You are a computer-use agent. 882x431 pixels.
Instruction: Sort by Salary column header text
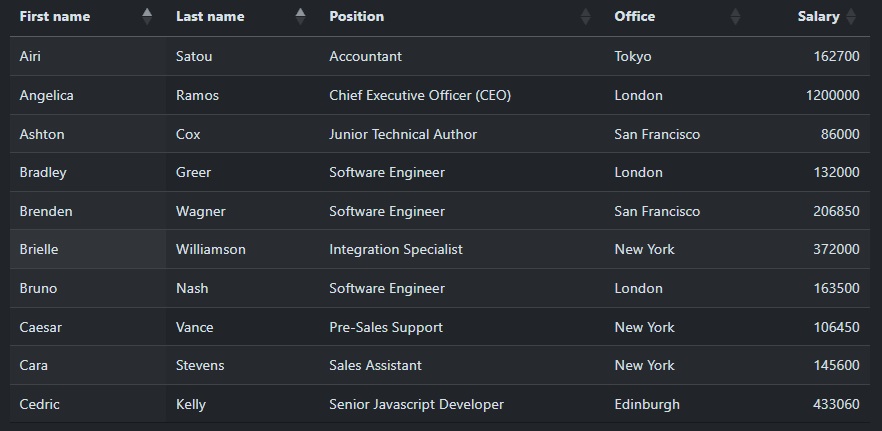point(818,17)
